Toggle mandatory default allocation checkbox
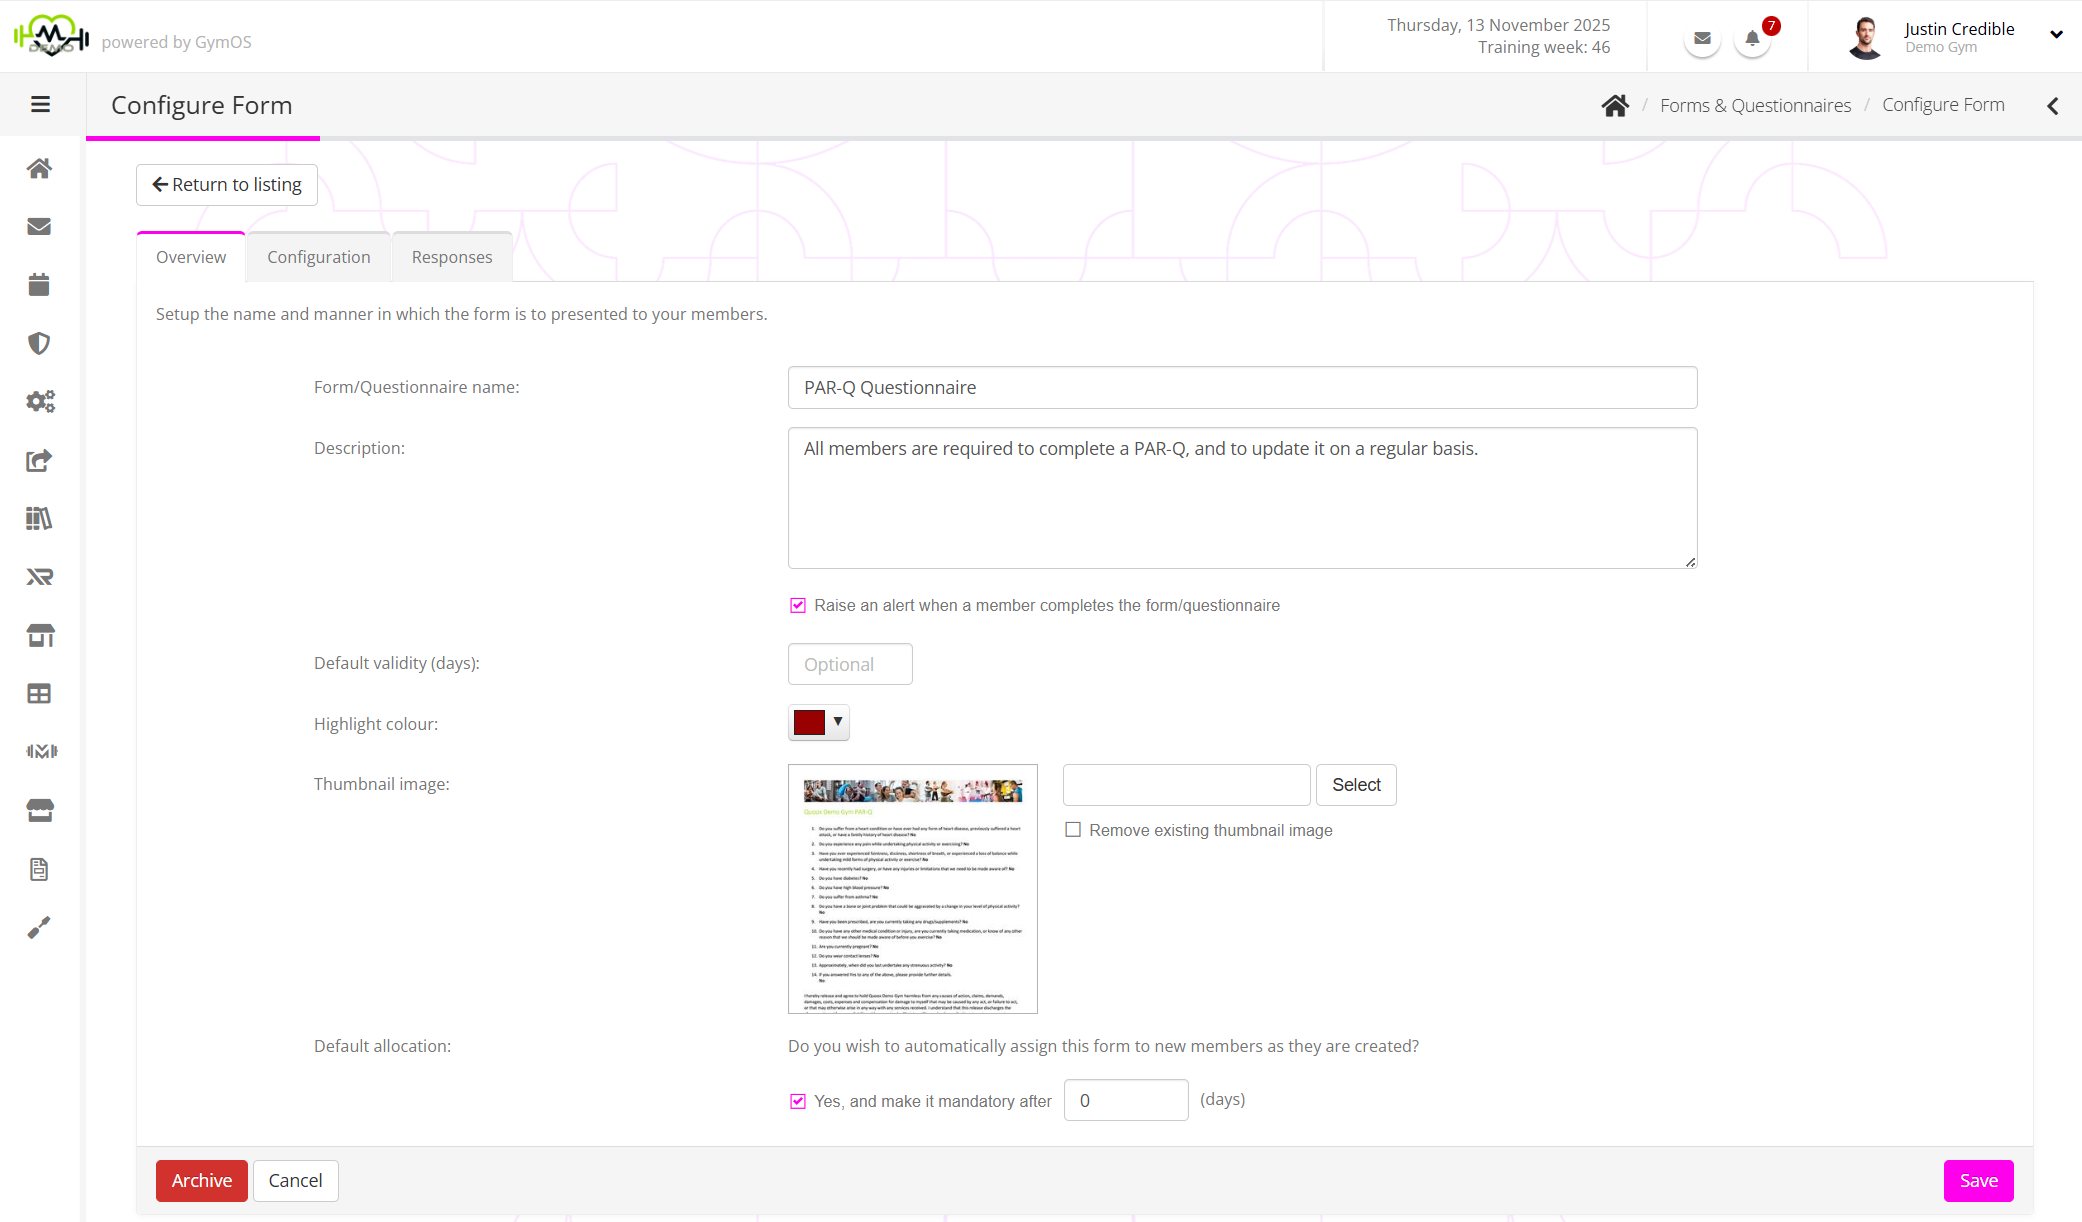Screen dimensions: 2082x1222 (x=798, y=1101)
